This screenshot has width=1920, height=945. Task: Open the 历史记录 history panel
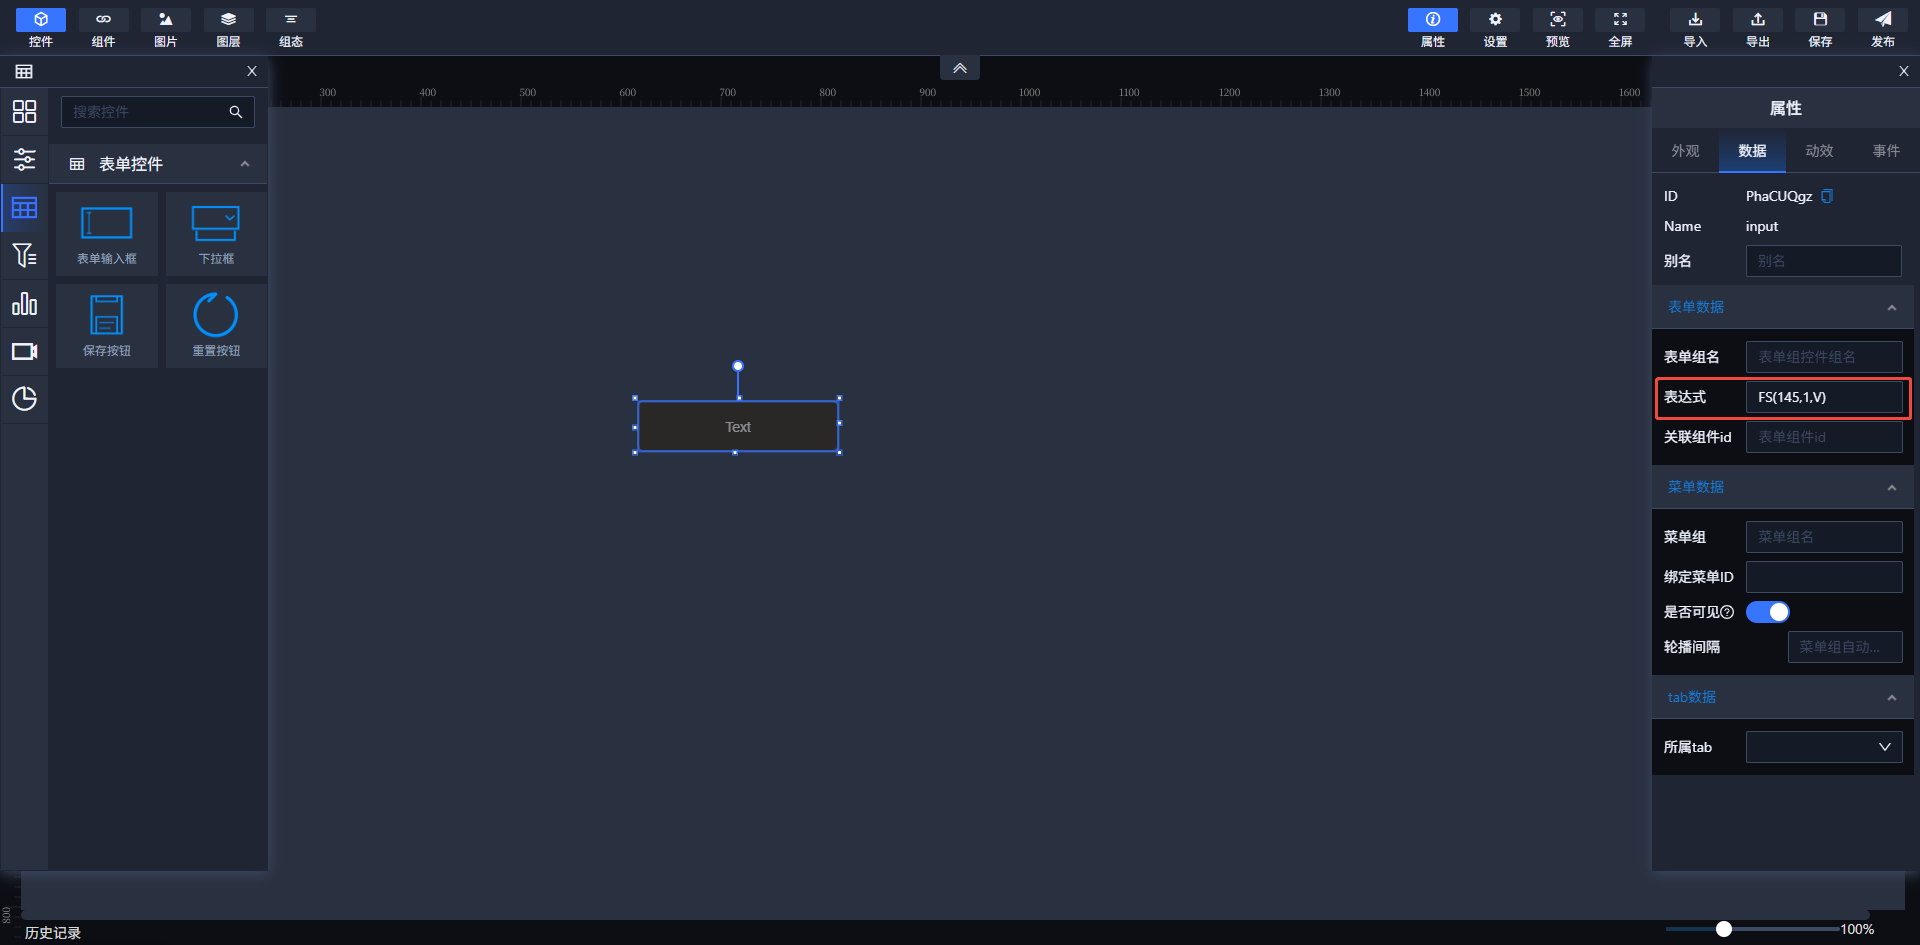click(x=53, y=932)
